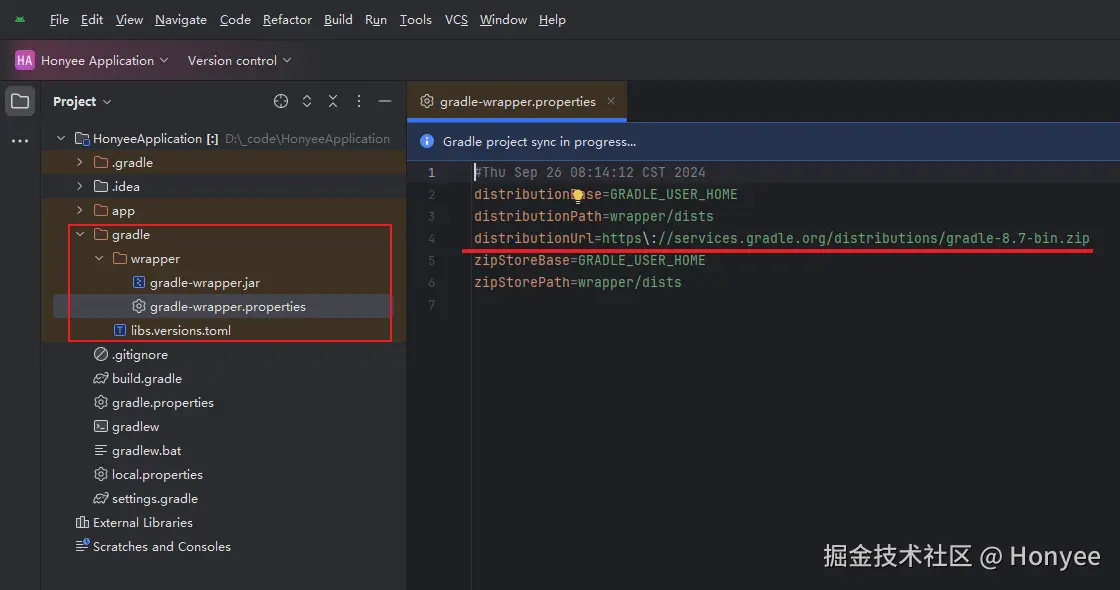Click line number 4 in gutter
Viewport: 1120px width, 590px height.
(431, 239)
